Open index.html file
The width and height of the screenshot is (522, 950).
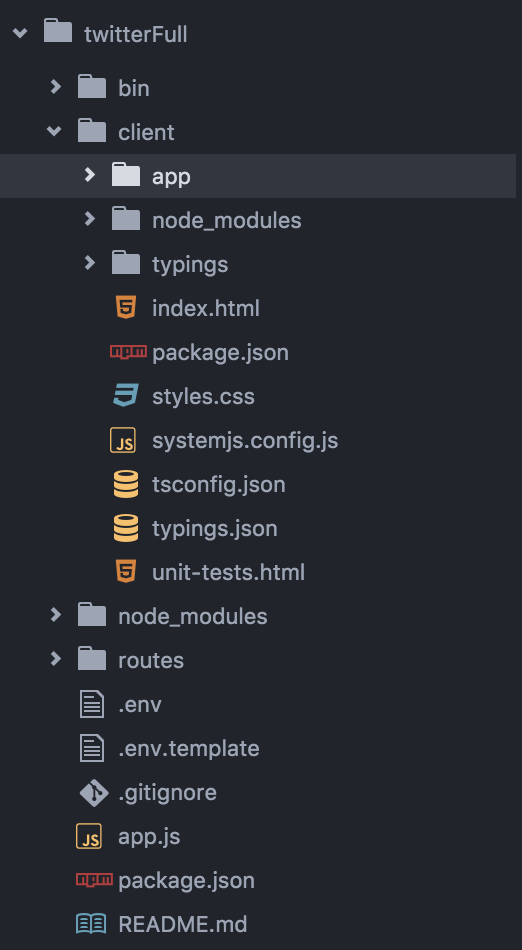pos(206,308)
